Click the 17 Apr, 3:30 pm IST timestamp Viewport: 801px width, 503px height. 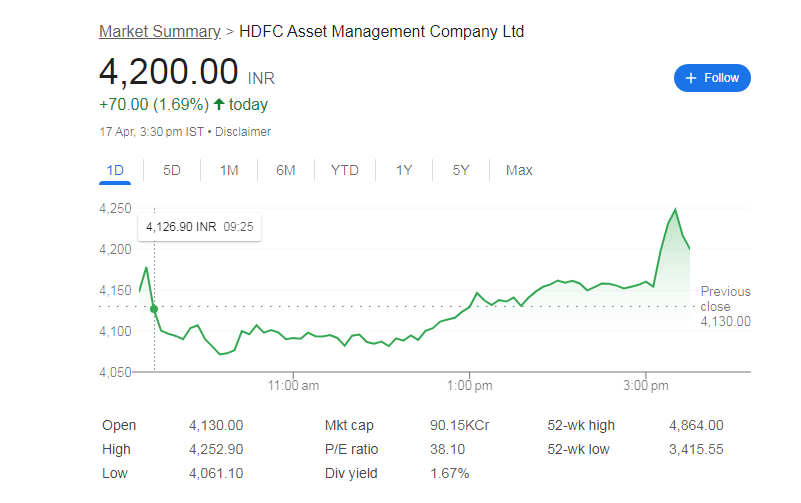tap(152, 132)
